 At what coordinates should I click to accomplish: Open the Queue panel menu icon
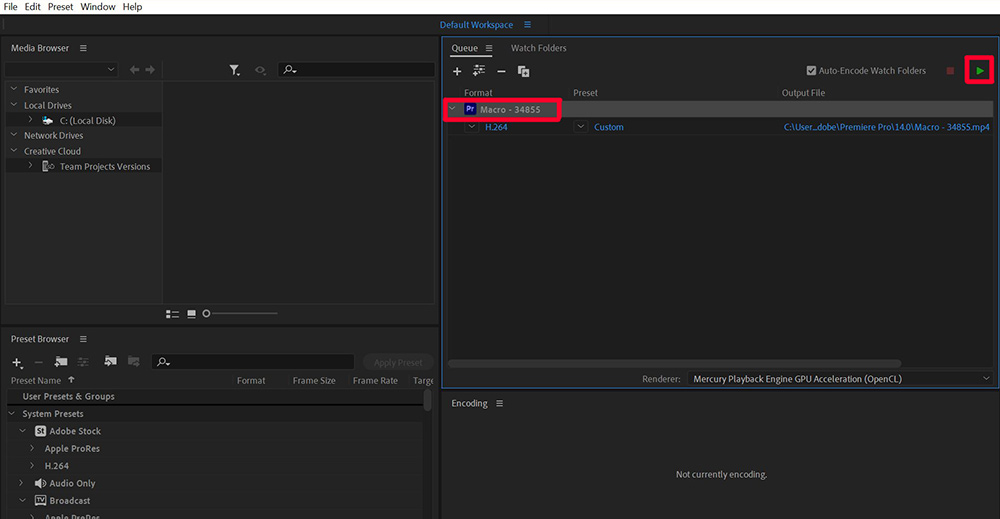(x=489, y=48)
